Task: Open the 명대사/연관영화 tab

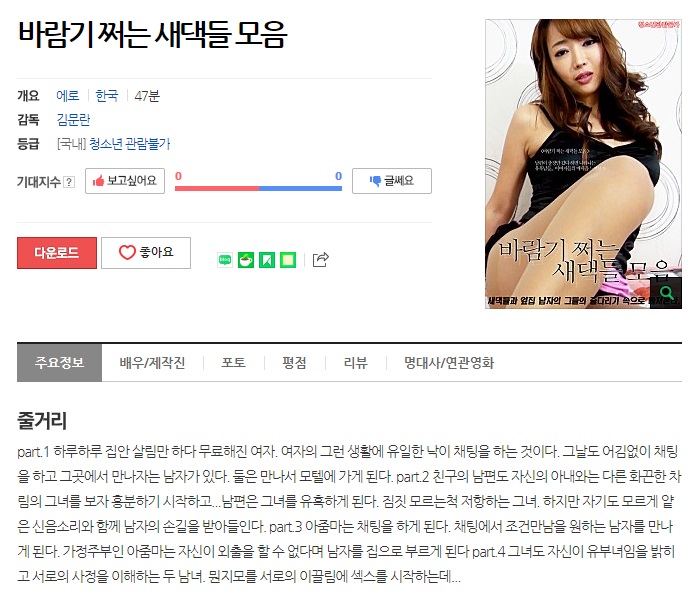Action: 449,363
